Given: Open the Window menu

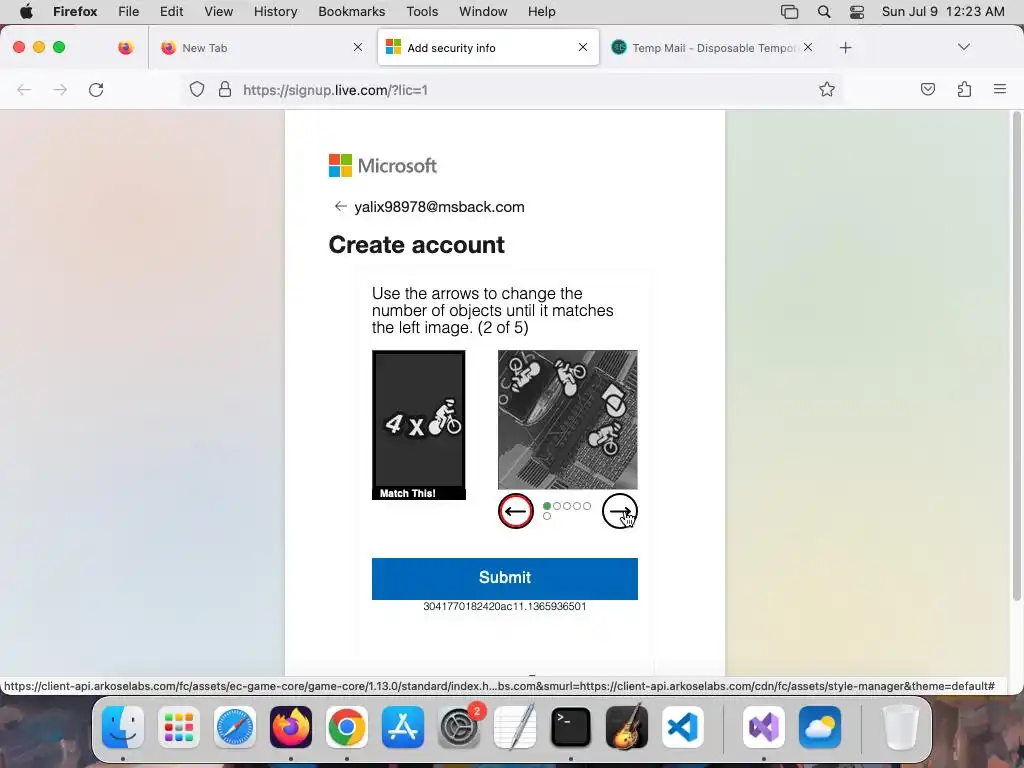Looking at the screenshot, I should pos(483,12).
